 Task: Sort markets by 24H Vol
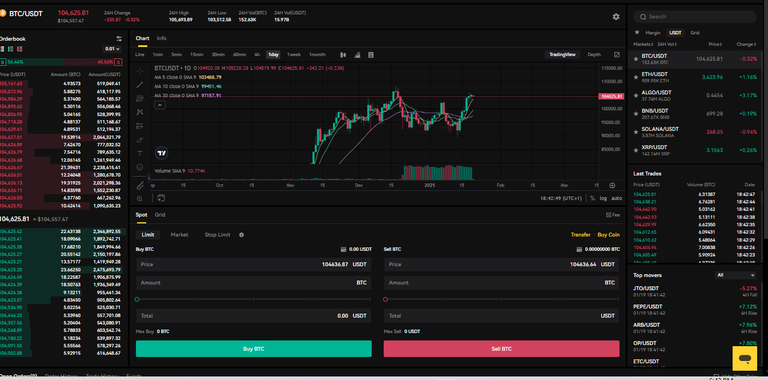tap(666, 44)
